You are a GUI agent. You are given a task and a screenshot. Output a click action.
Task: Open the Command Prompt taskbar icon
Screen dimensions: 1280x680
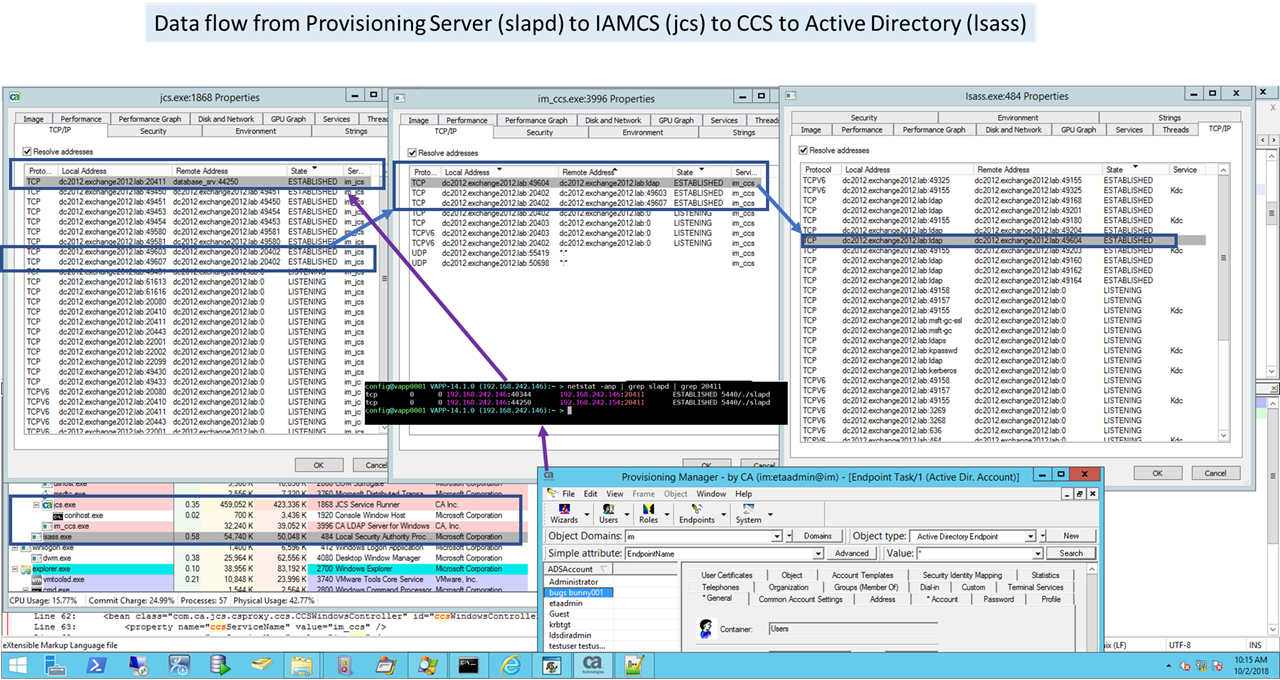click(x=467, y=664)
